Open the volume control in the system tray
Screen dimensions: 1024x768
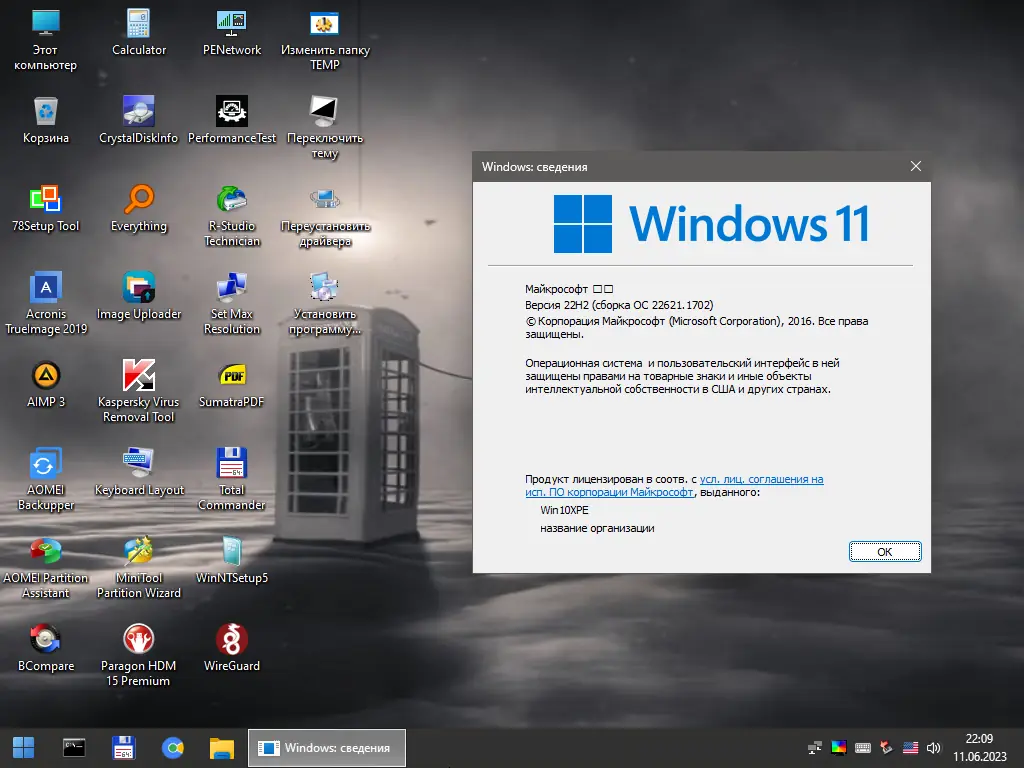pyautogui.click(x=933, y=747)
